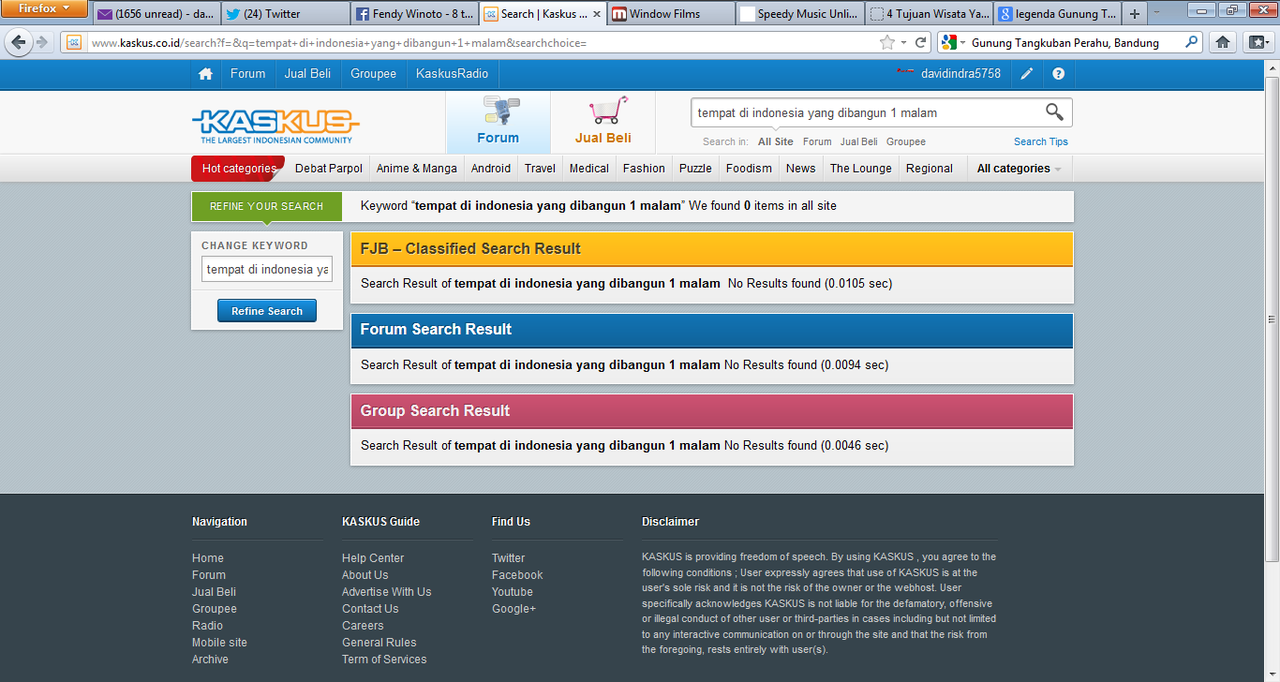Open the browser home page icon
Image resolution: width=1280 pixels, height=682 pixels.
click(x=1221, y=42)
